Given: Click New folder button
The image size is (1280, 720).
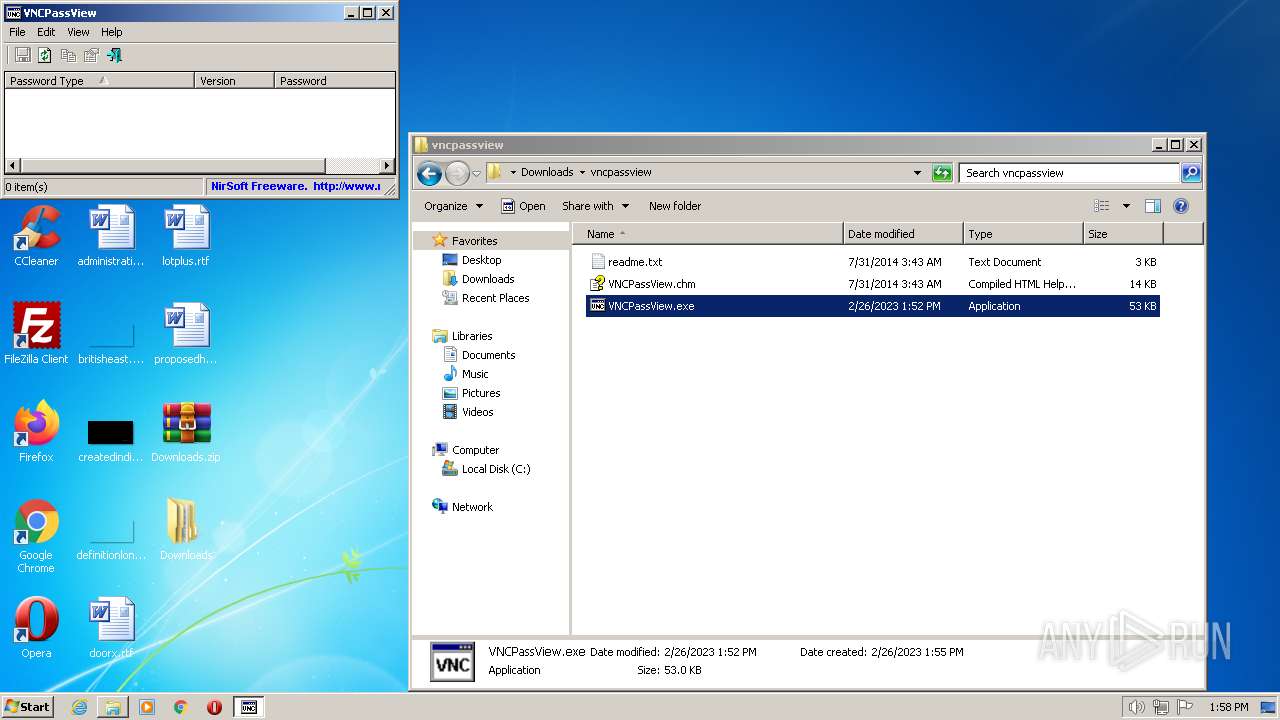Looking at the screenshot, I should tap(675, 206).
